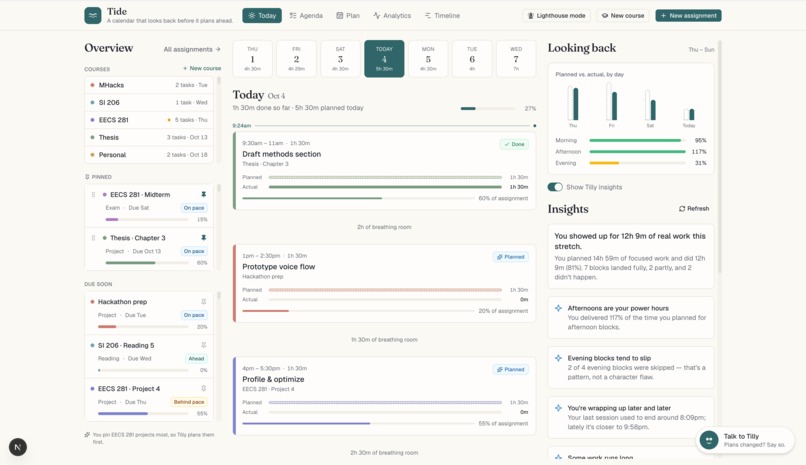Image resolution: width=806 pixels, height=465 pixels.
Task: Open Afternoons are your power hours insight
Action: [631, 318]
